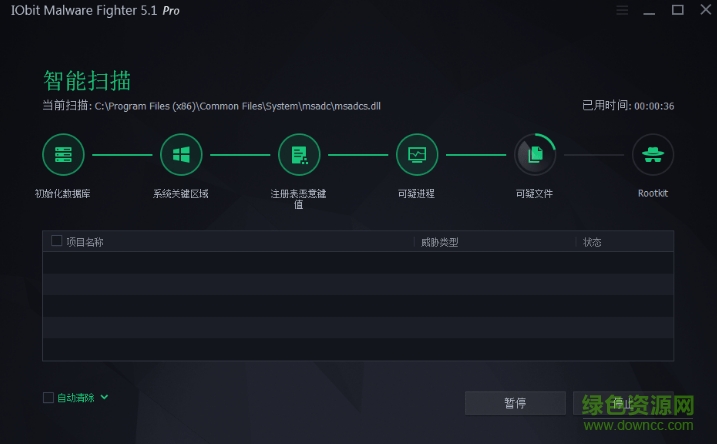Click the 注册表恶意键值 stage label

(x=299, y=199)
